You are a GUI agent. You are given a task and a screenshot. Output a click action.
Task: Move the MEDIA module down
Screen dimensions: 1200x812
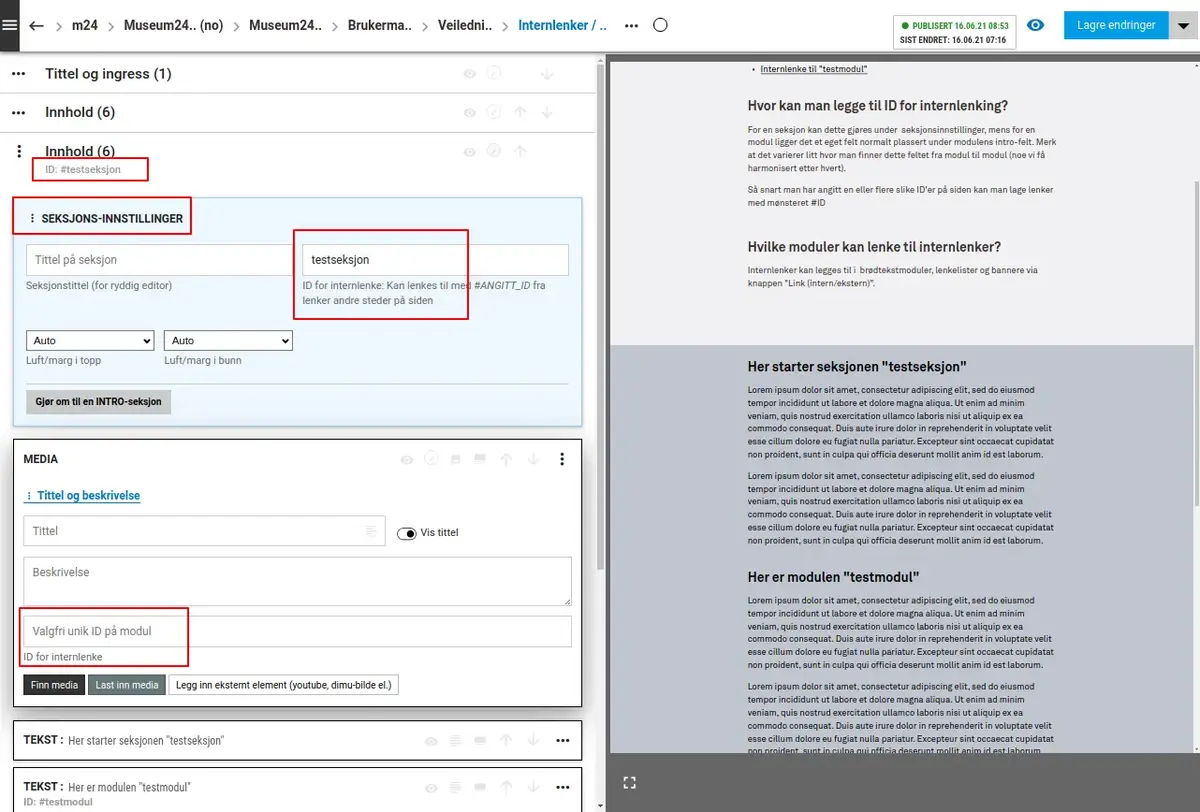(533, 460)
